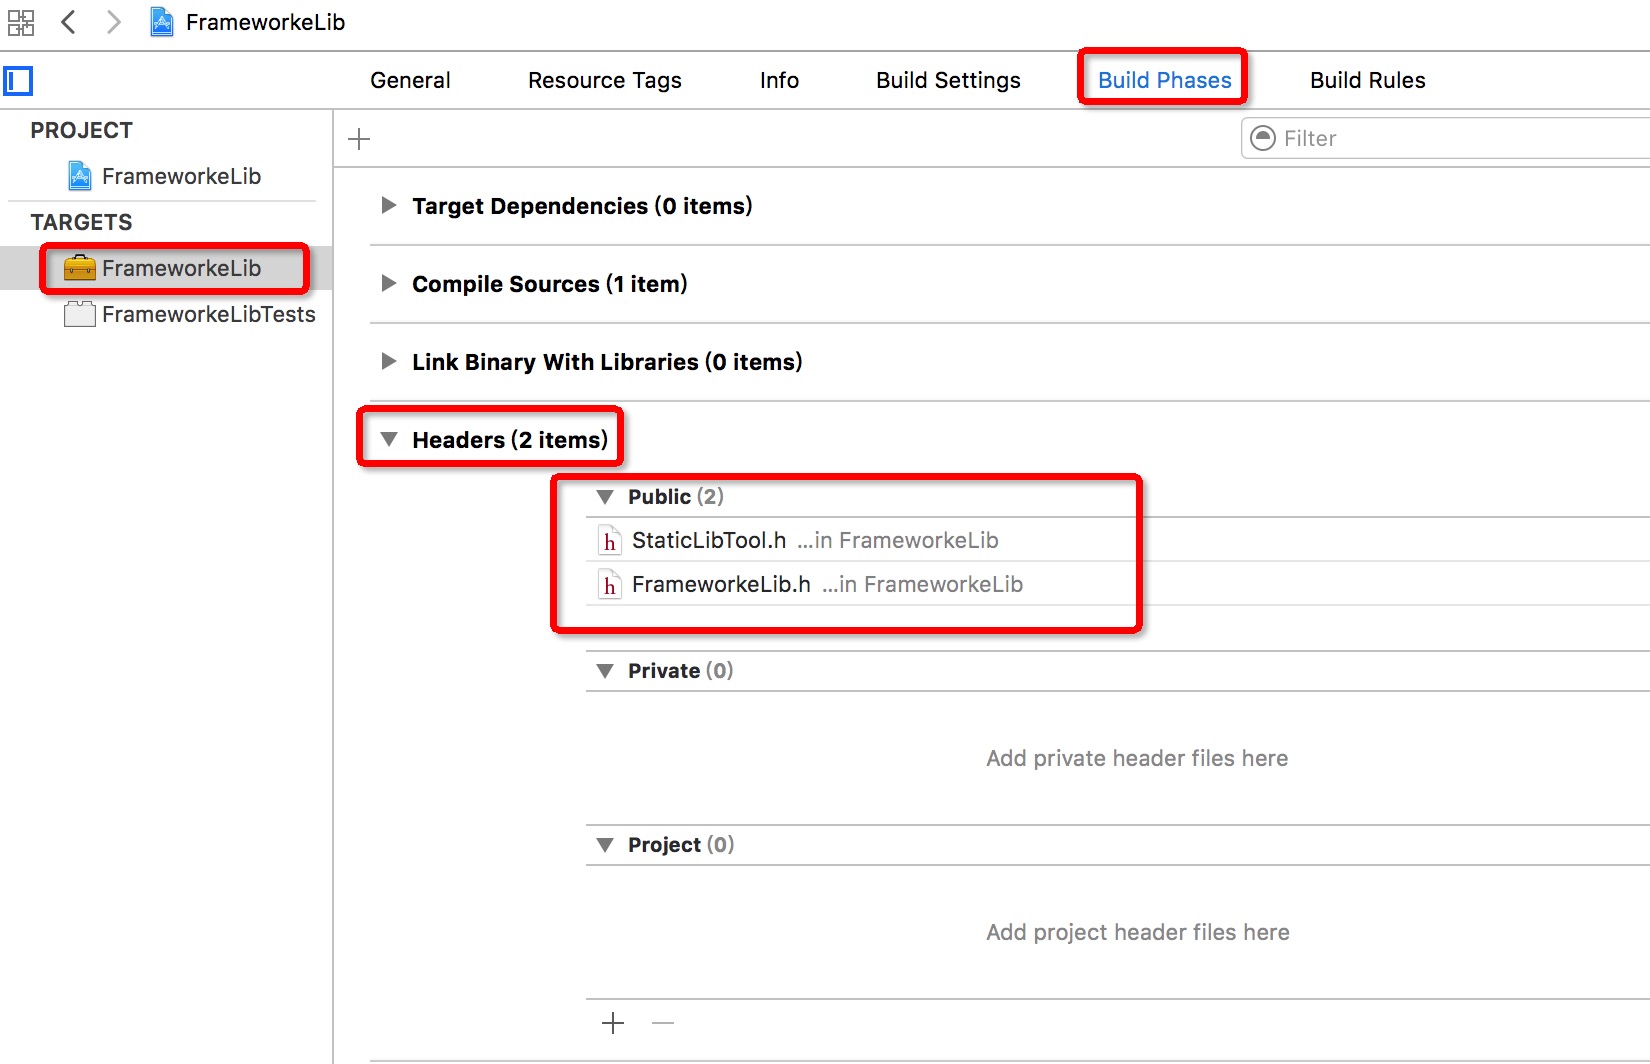Viewport: 1650px width, 1064px height.
Task: Collapse the Public headers group
Action: coord(605,497)
